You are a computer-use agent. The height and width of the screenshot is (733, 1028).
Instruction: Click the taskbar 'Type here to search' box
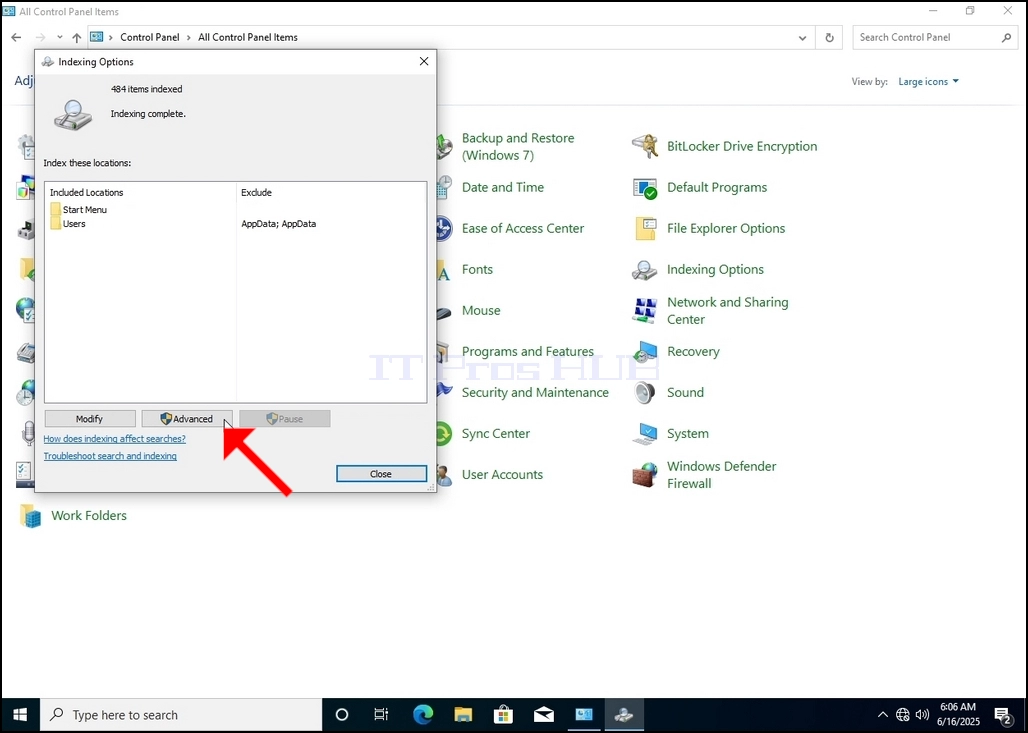[x=181, y=715]
